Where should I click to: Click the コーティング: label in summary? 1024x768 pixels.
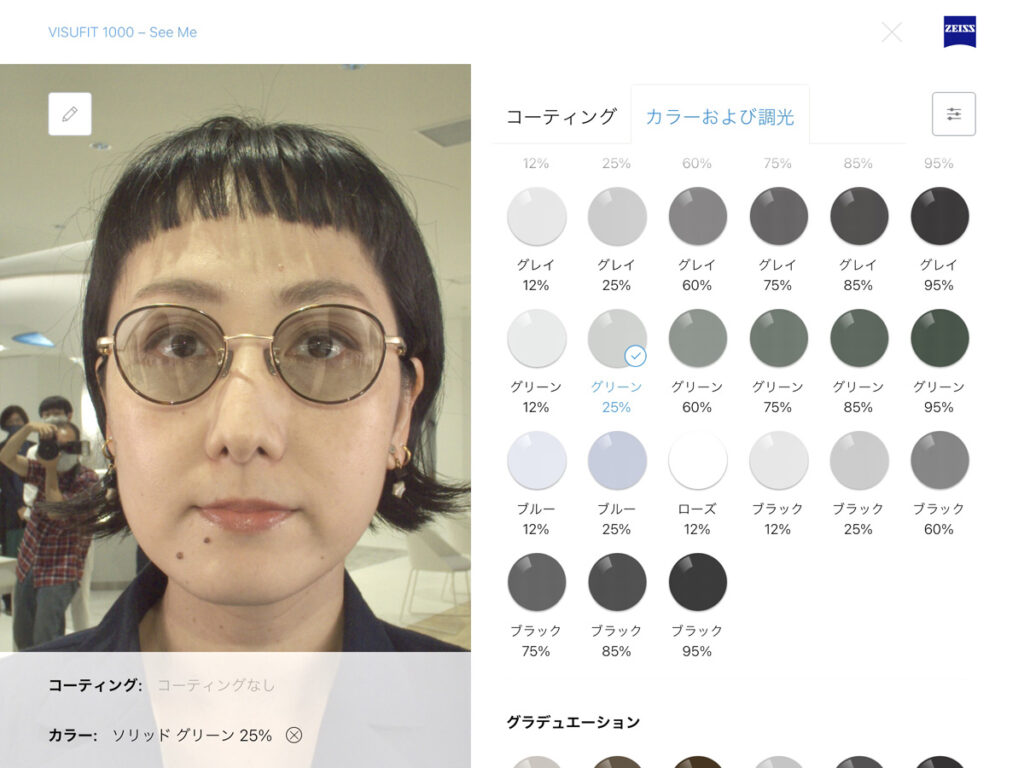click(x=95, y=685)
